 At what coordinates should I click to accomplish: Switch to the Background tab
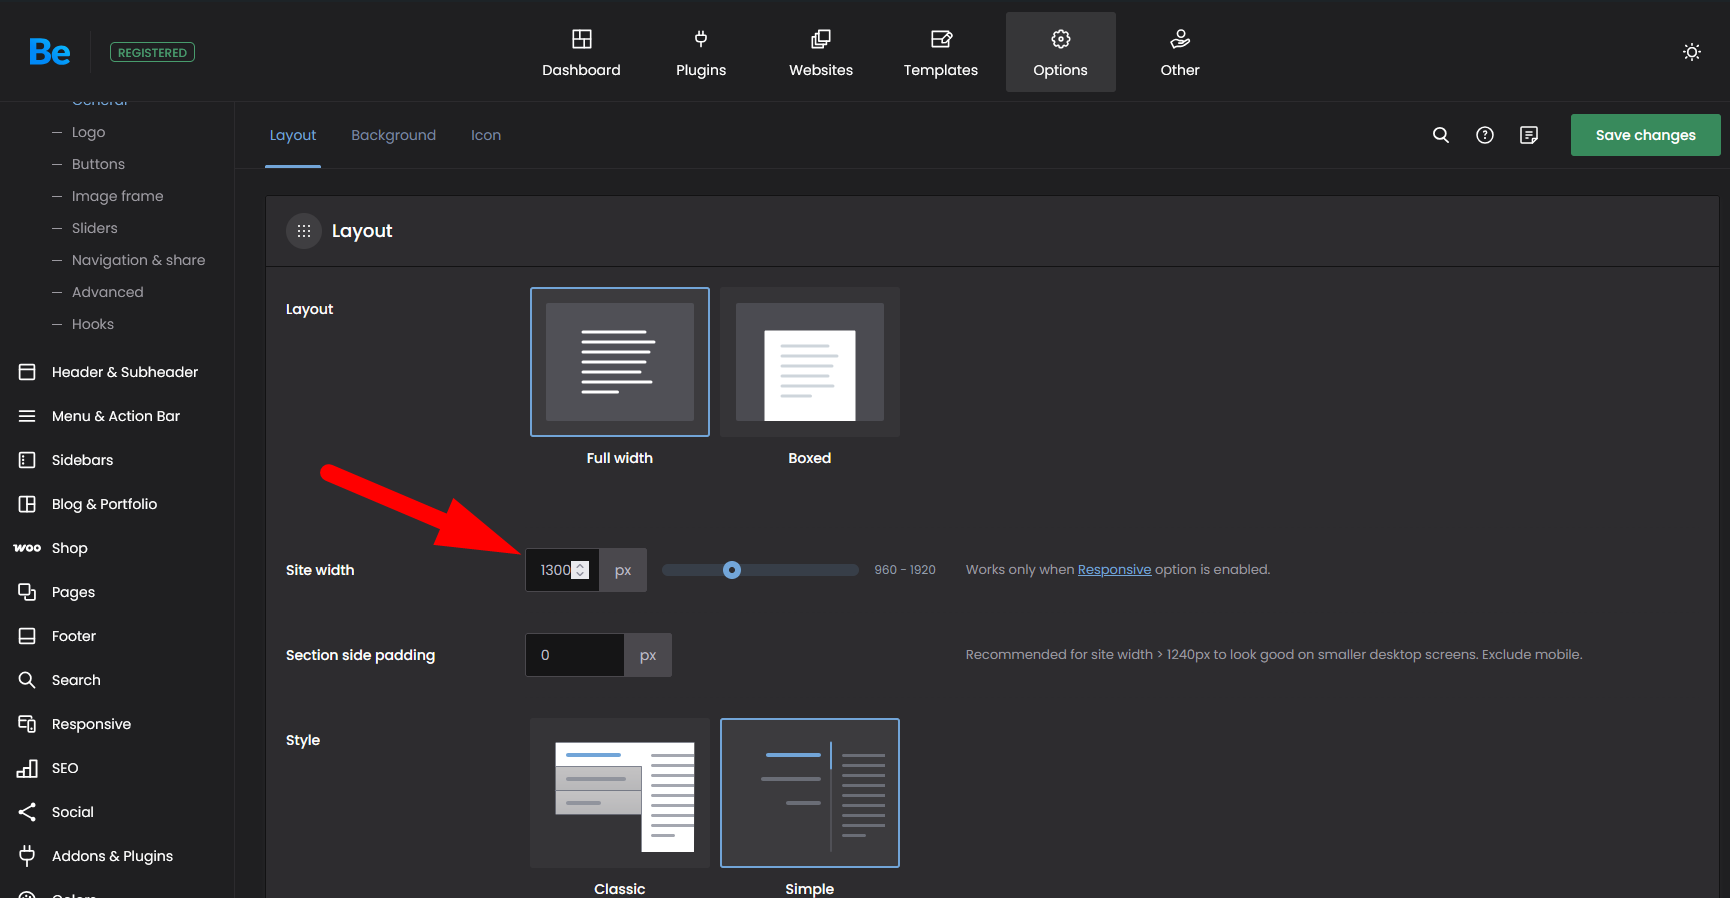click(x=393, y=135)
